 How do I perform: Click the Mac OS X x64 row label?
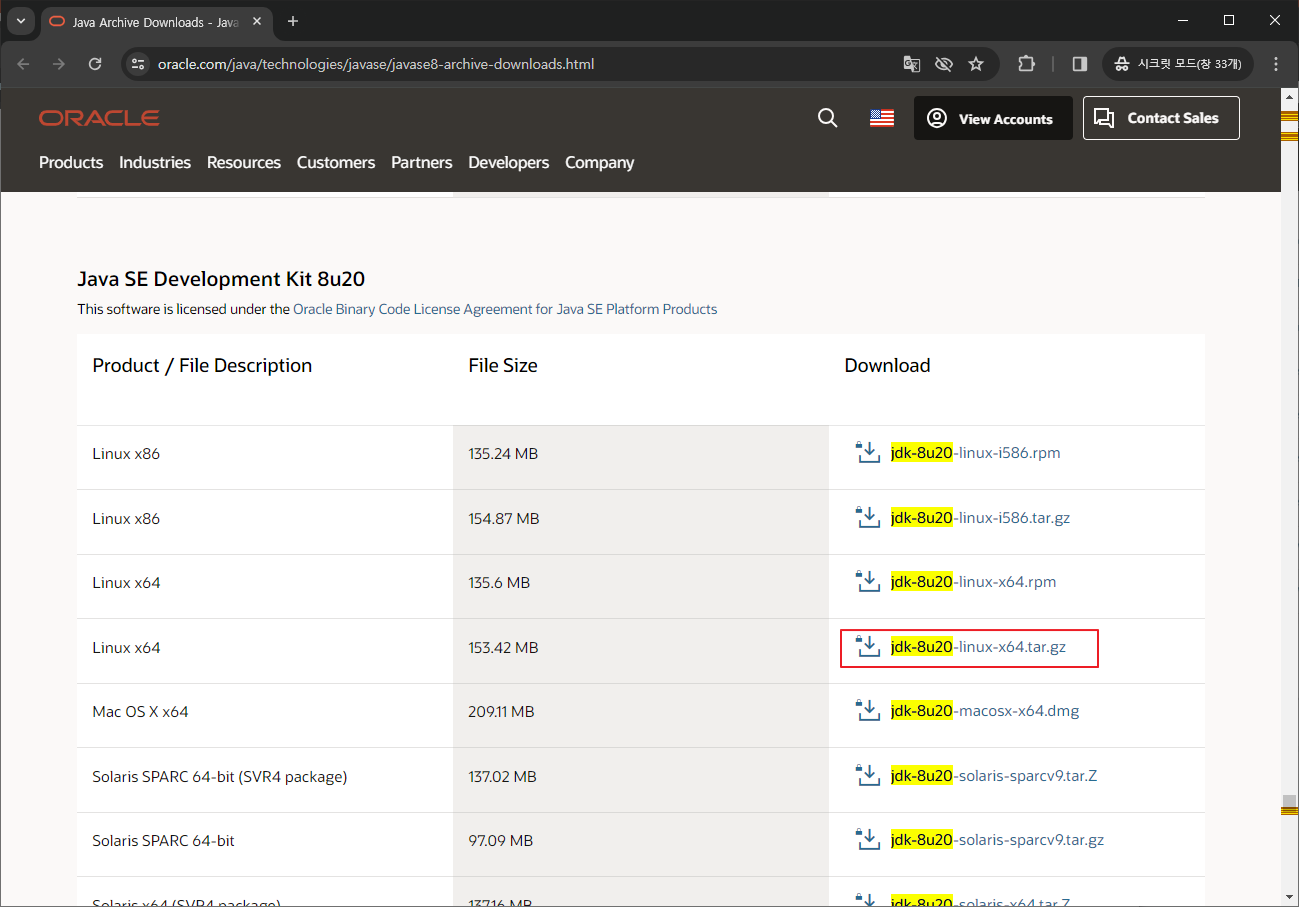click(x=140, y=712)
